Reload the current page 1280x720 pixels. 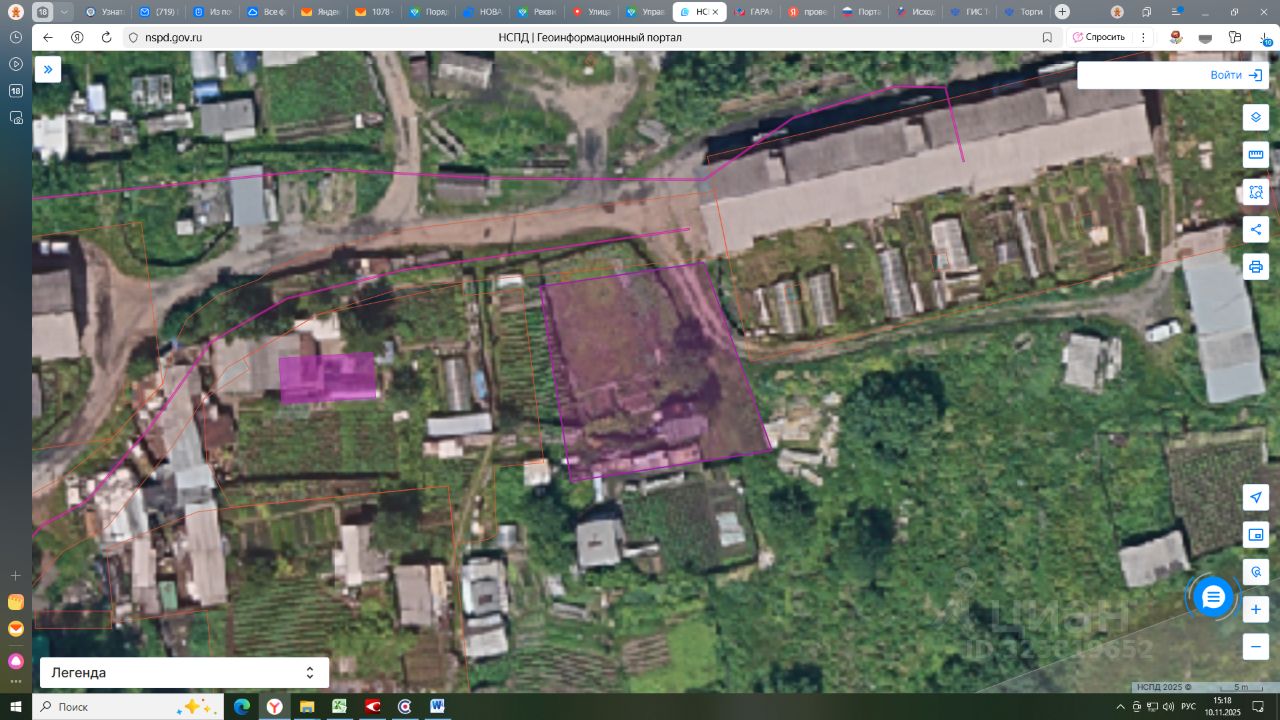107,37
